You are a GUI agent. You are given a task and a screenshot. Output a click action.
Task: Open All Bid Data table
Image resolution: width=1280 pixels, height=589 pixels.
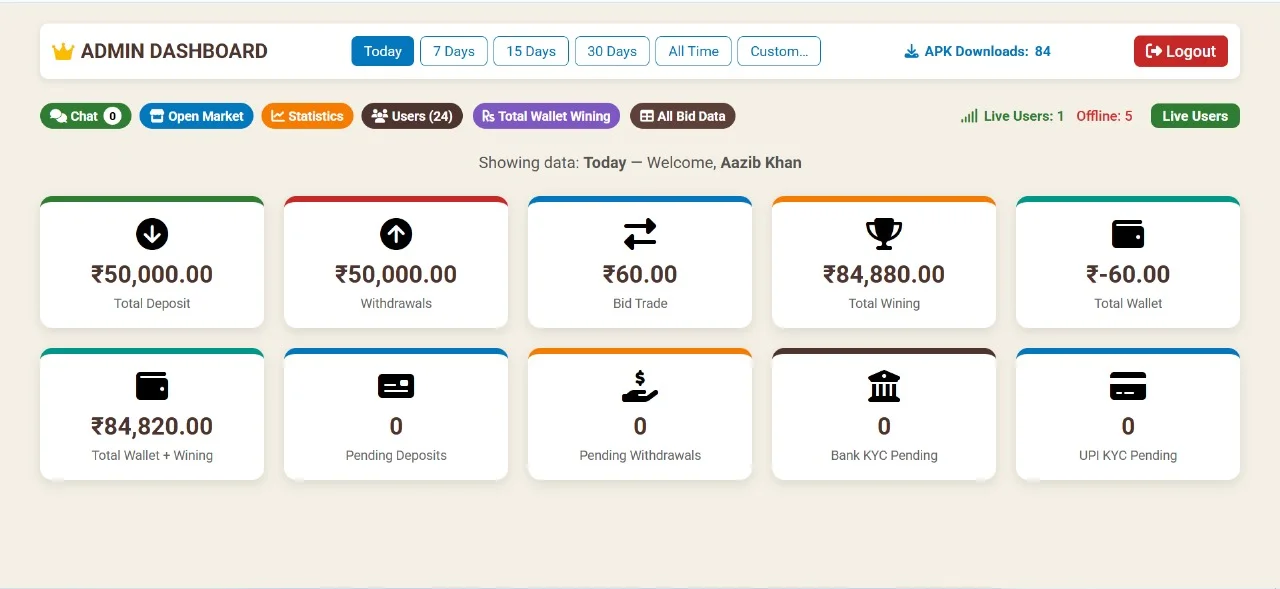pyautogui.click(x=683, y=116)
